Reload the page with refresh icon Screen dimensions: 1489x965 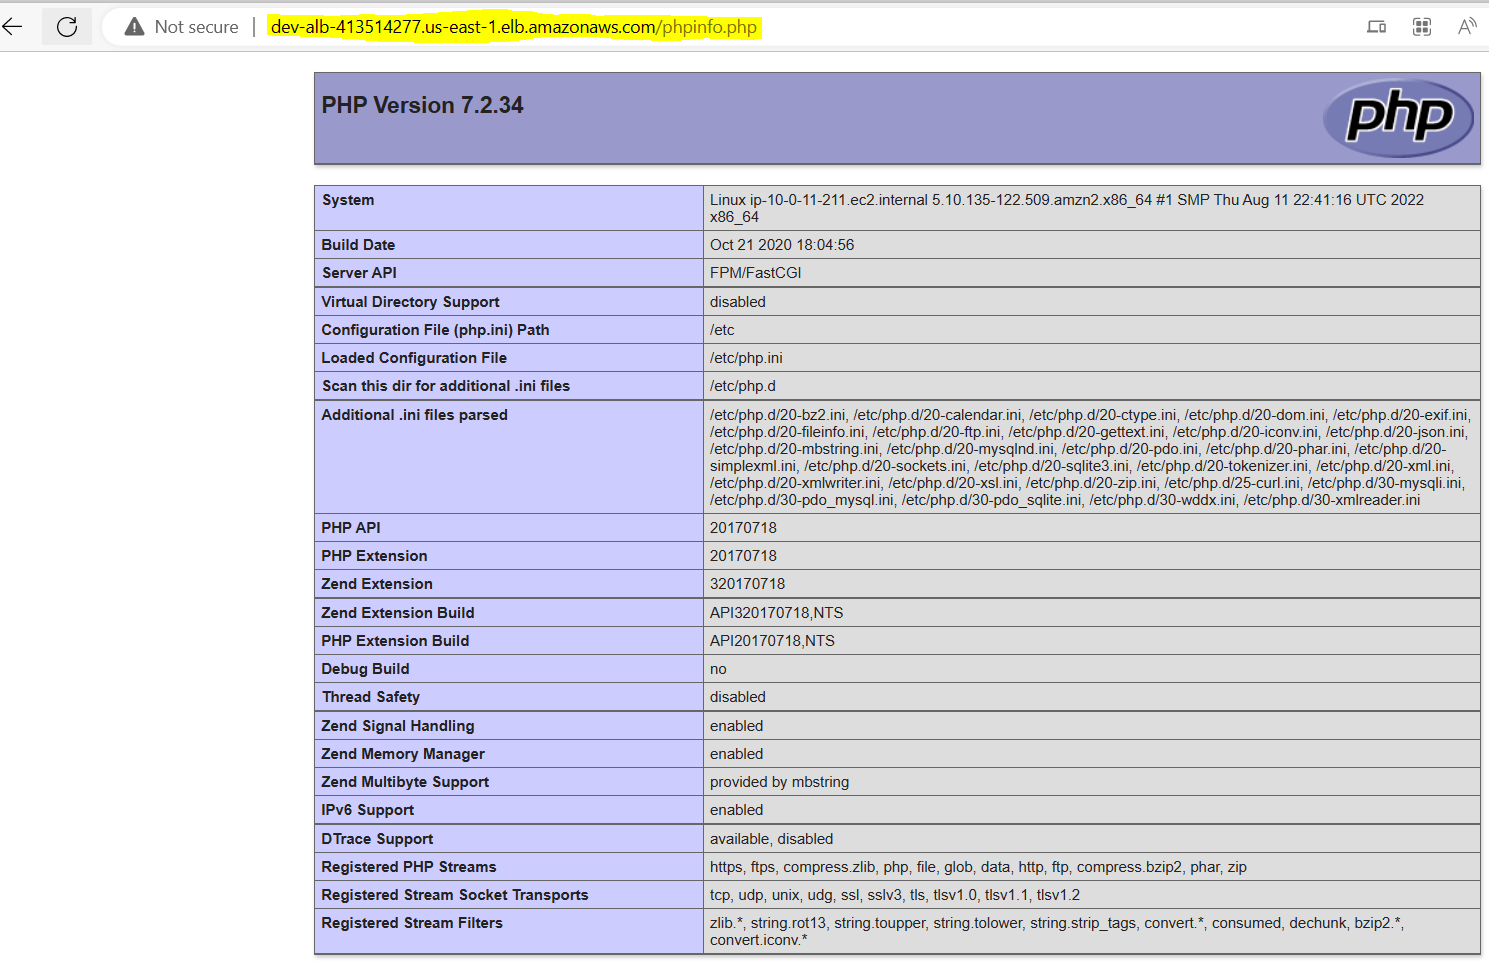(67, 27)
